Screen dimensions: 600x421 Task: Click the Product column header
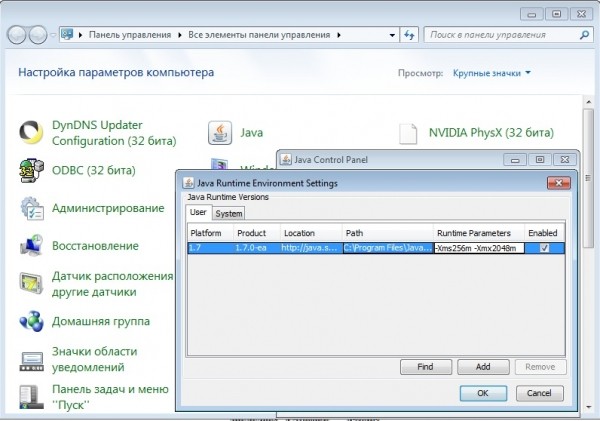257,233
